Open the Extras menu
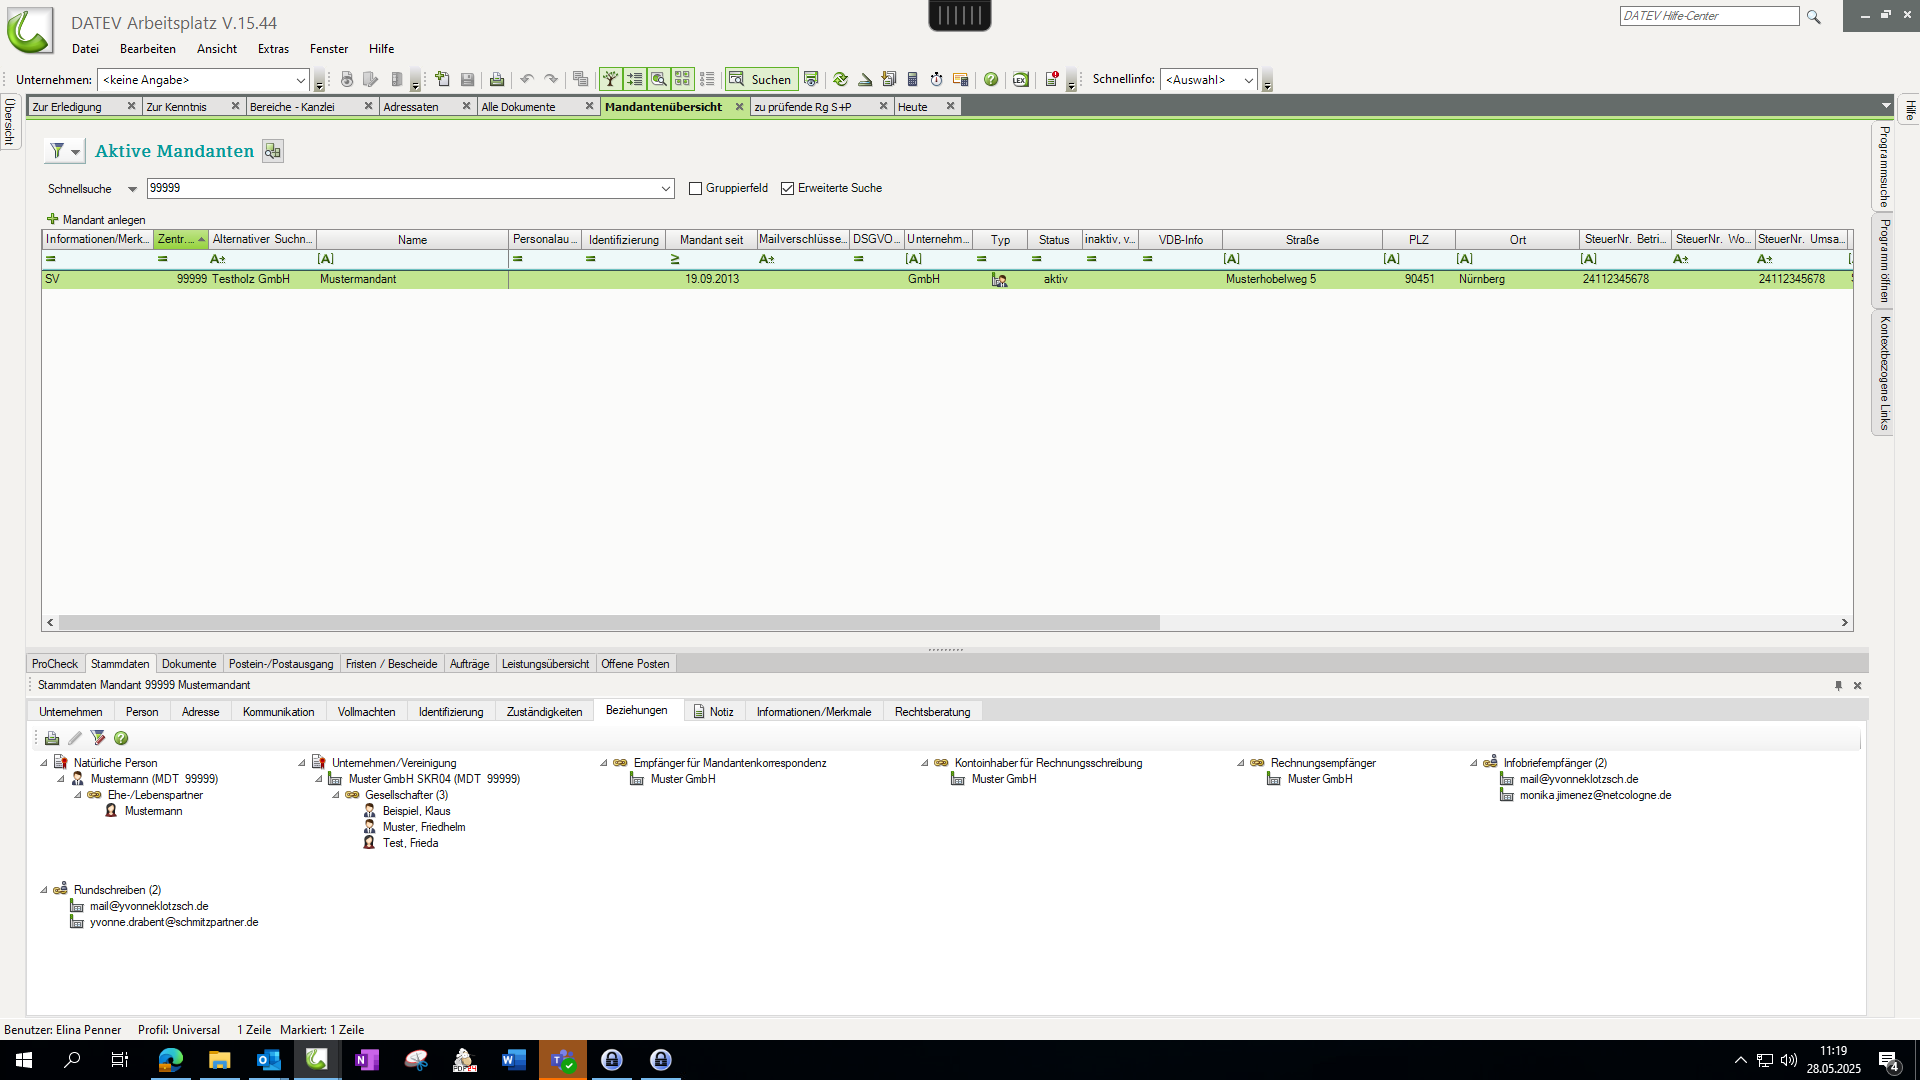Viewport: 1920px width, 1080px height. 273,49
